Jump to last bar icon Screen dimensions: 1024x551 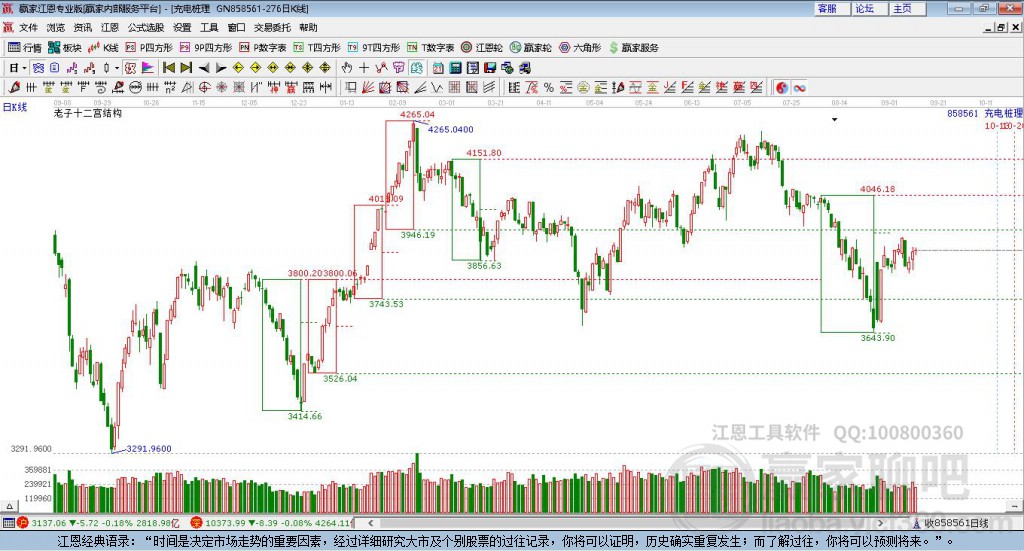pos(186,68)
